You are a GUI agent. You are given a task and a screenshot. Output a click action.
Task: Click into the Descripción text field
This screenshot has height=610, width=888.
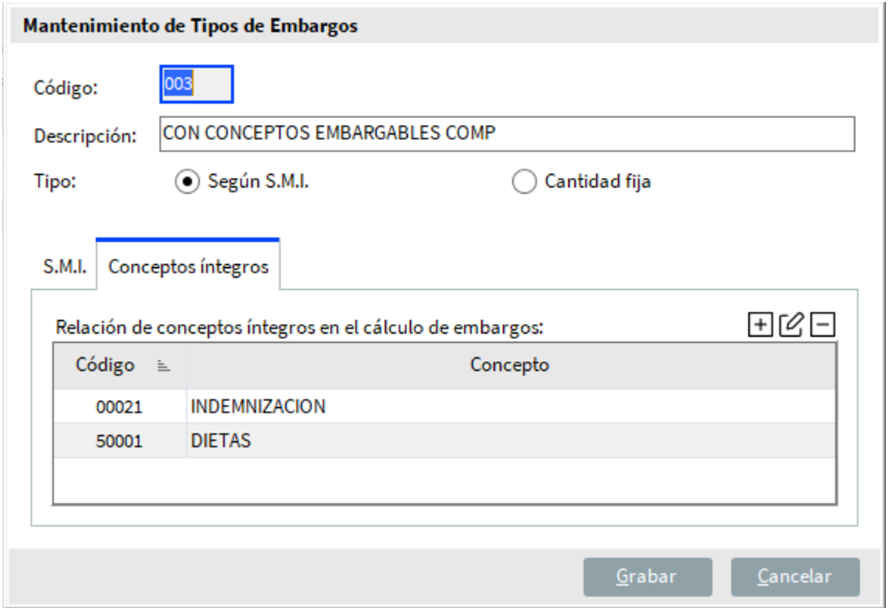coord(506,134)
